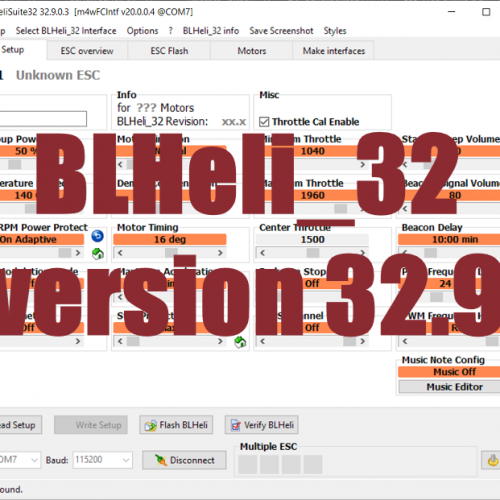The width and height of the screenshot is (500, 500).
Task: Open the Select BLHeli_32 Interface menu
Action: point(66,31)
